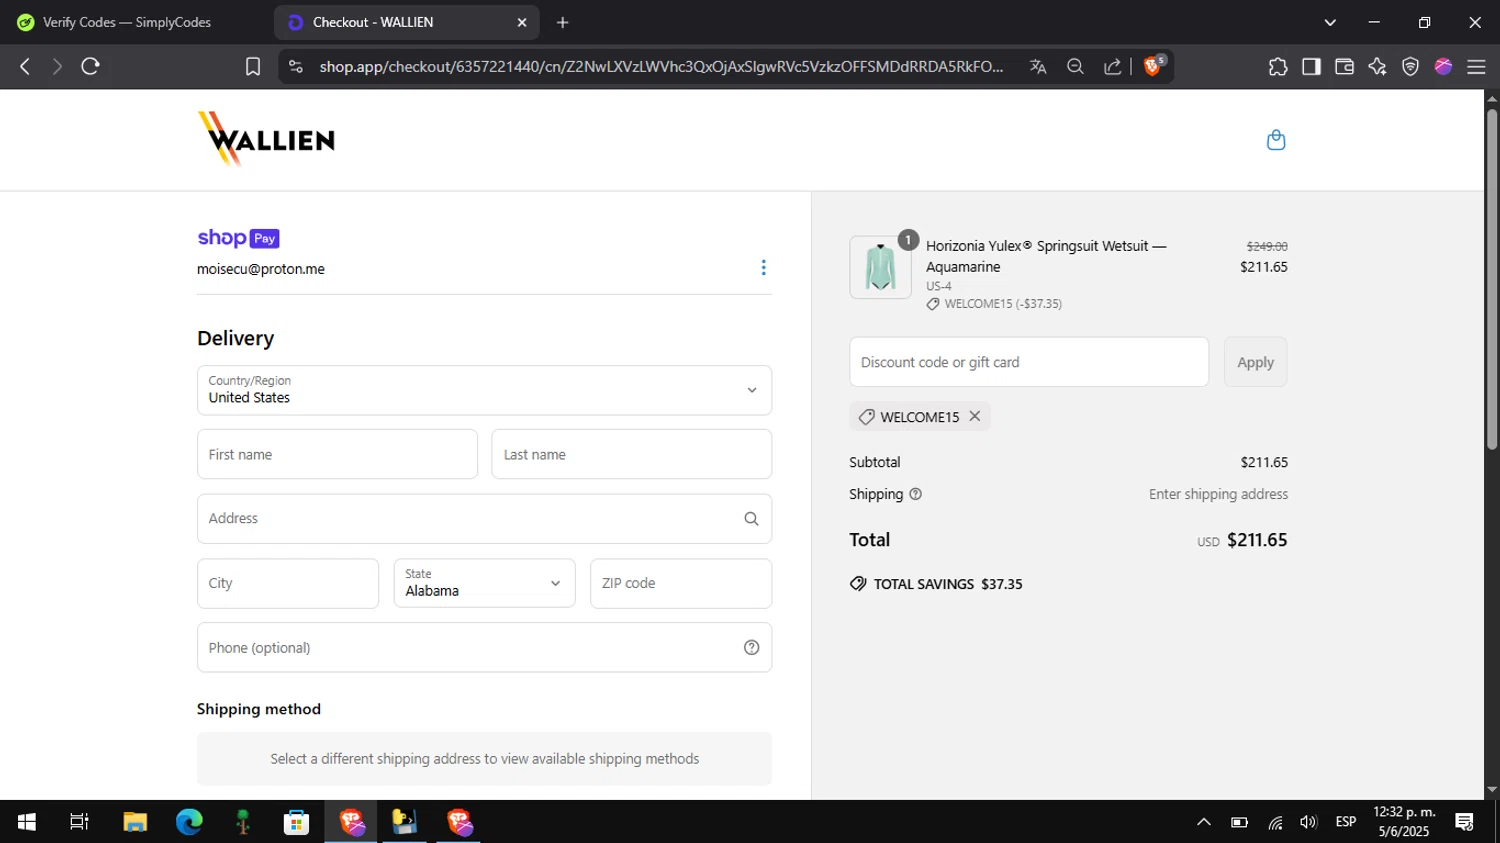
Task: Open Shop Pay account options menu
Action: pos(763,267)
